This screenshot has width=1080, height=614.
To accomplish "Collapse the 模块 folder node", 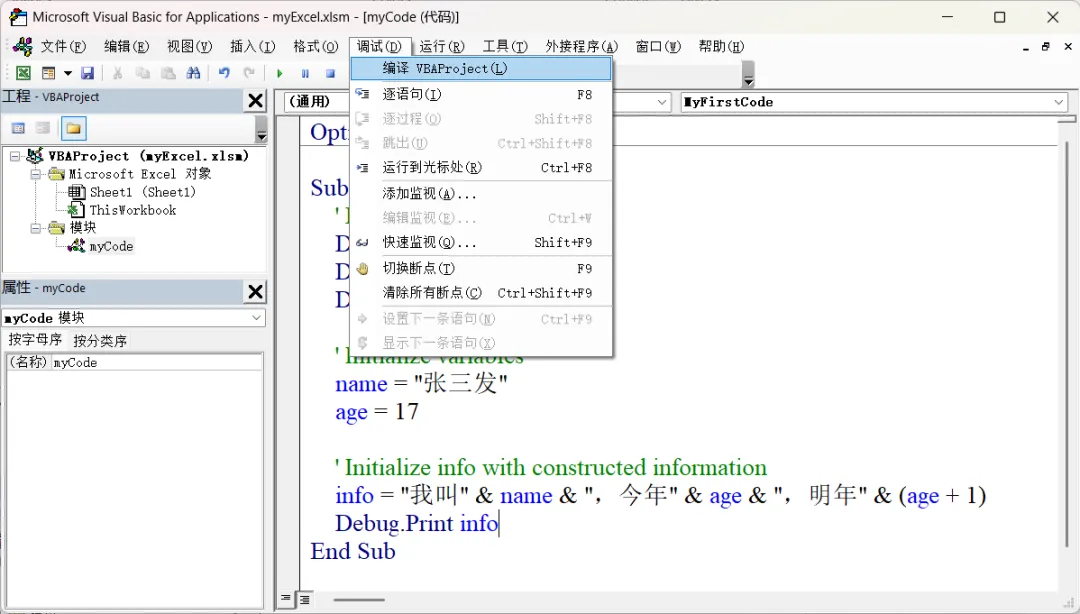I will tap(35, 228).
